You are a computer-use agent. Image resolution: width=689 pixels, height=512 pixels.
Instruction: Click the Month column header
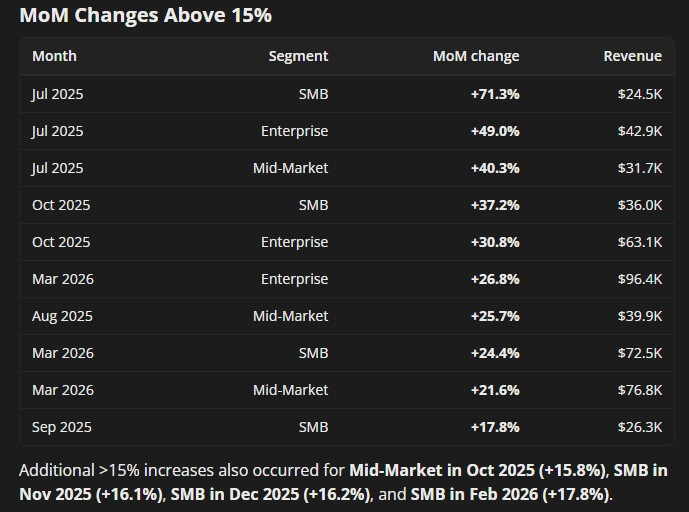pyautogui.click(x=54, y=56)
